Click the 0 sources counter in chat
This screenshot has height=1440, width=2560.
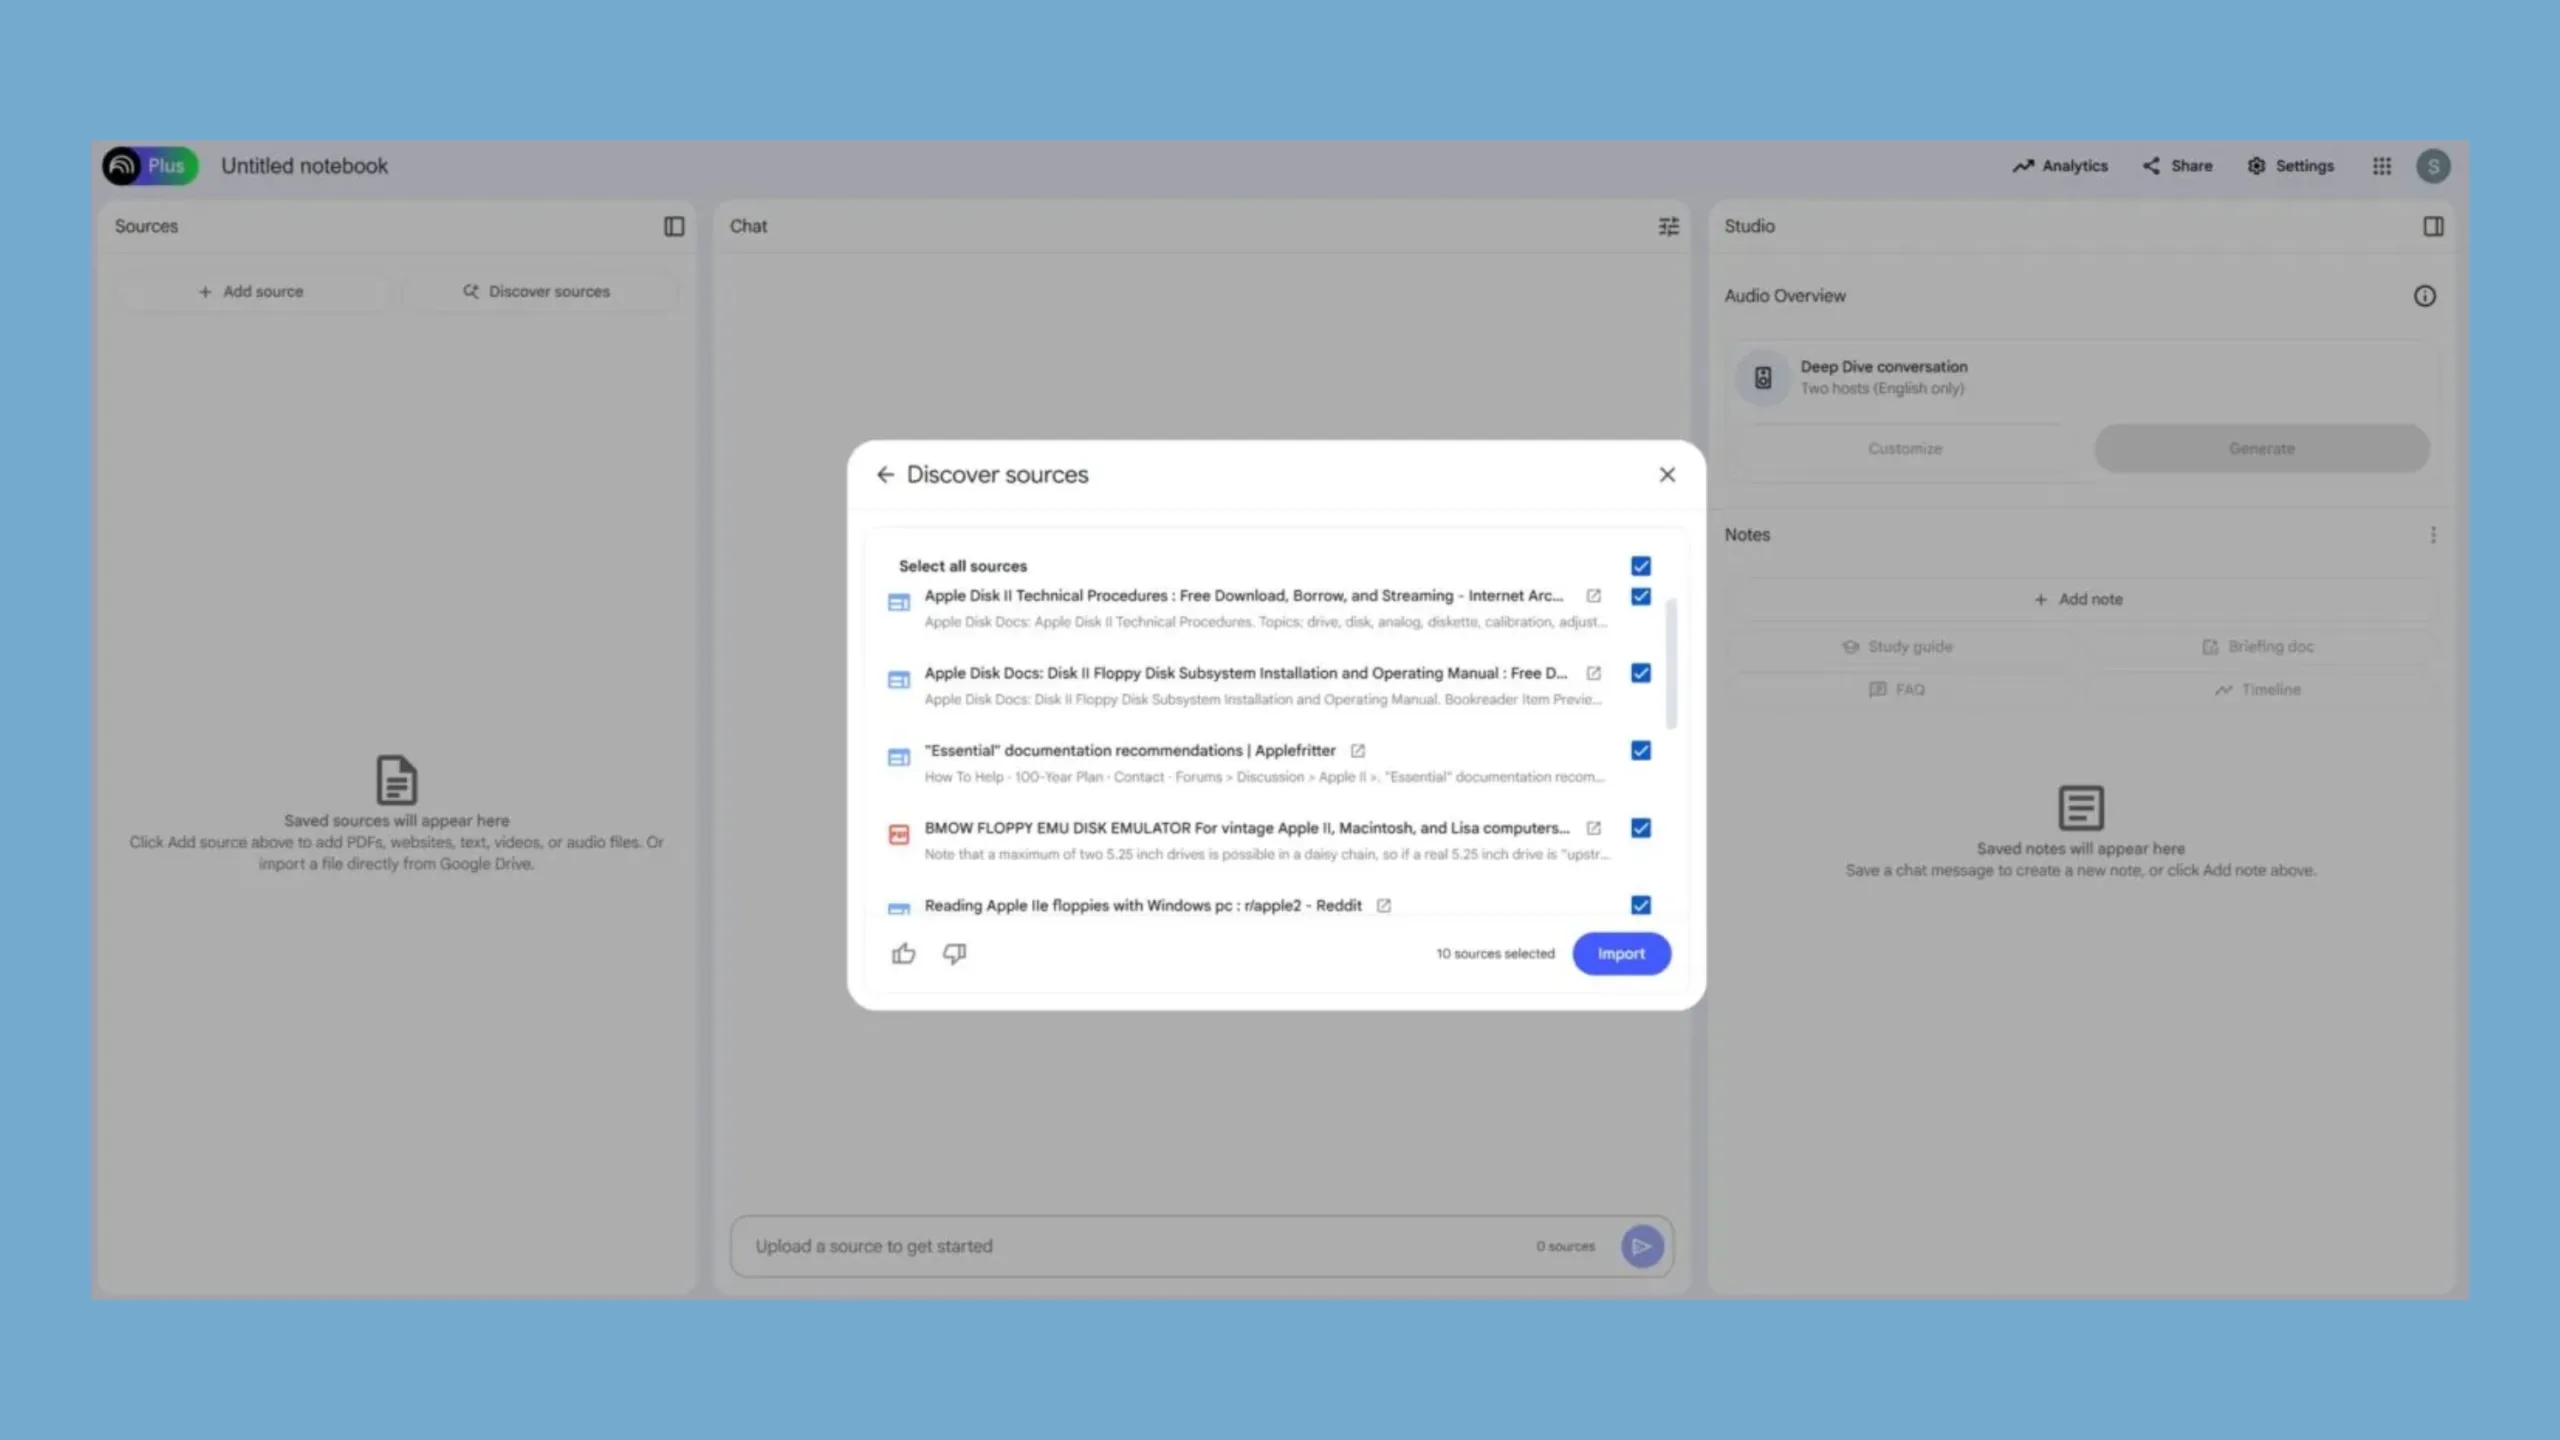pyautogui.click(x=1566, y=1246)
